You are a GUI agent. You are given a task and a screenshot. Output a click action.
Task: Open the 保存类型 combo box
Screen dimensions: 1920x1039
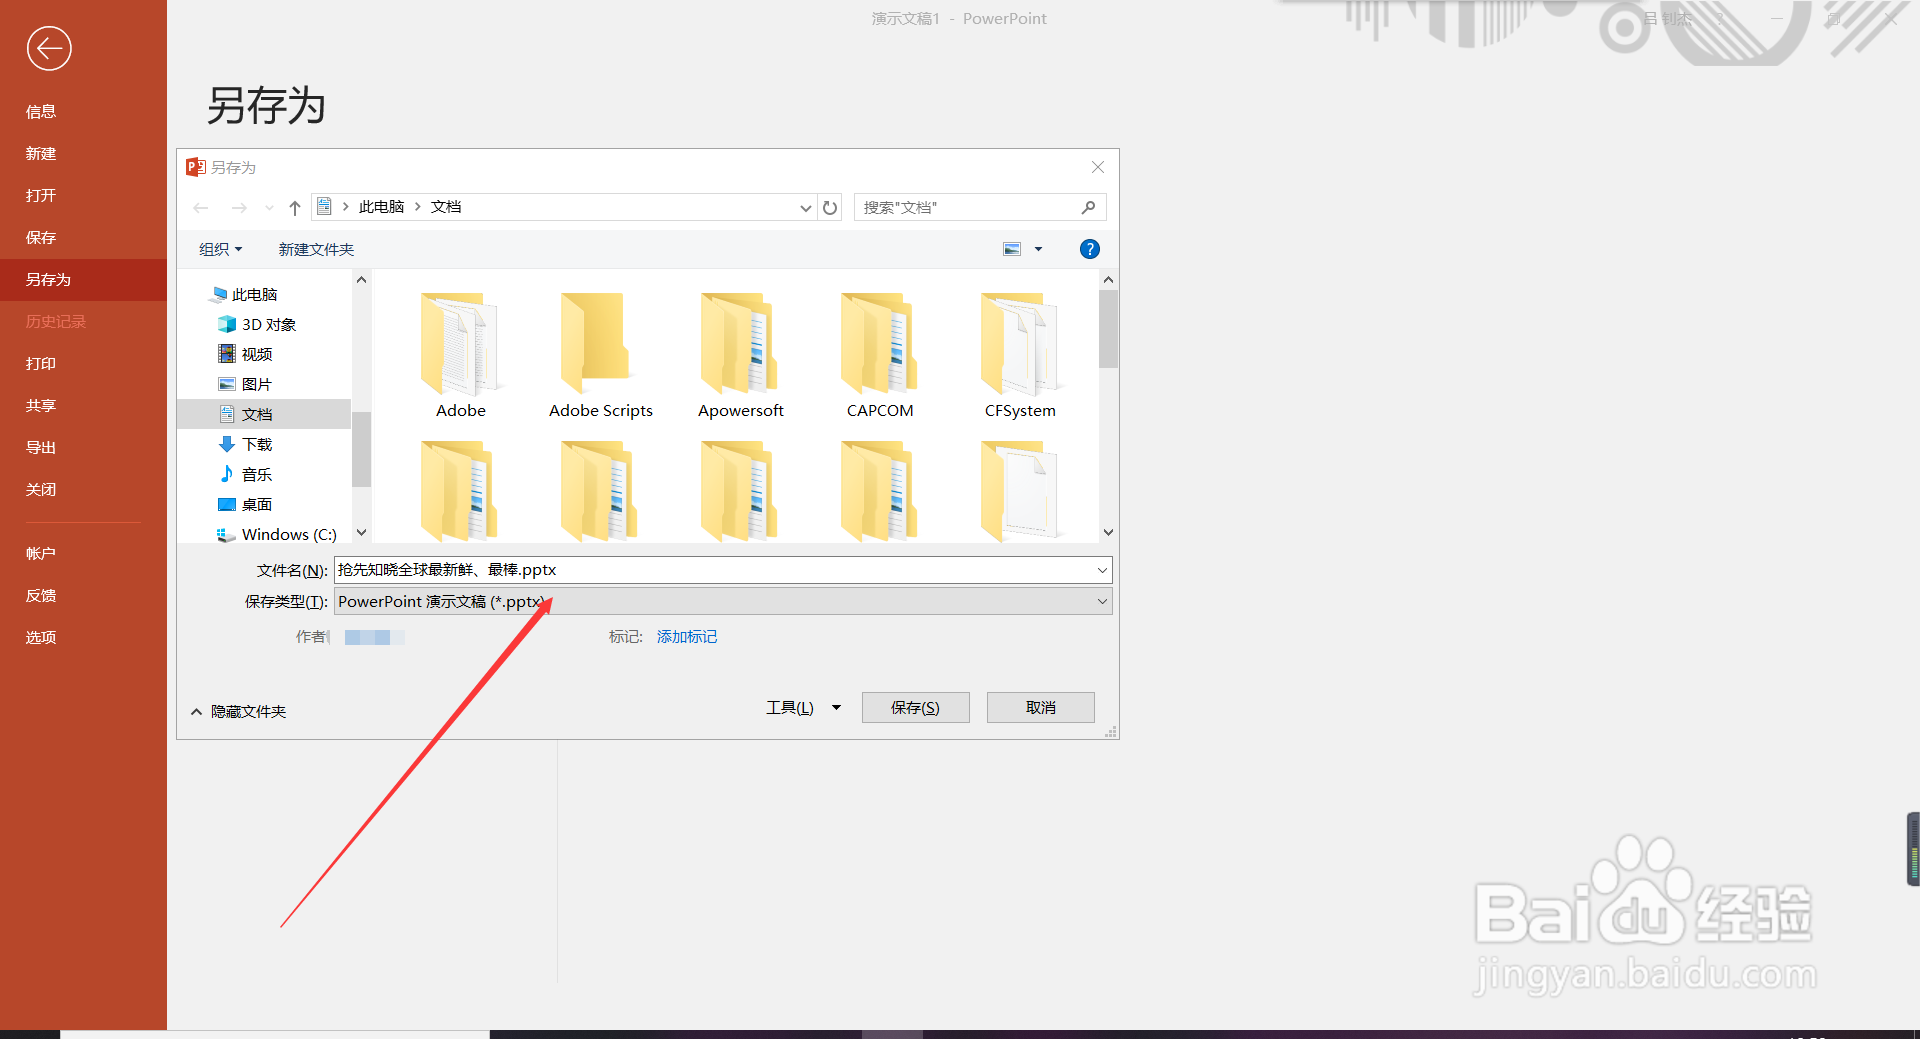pos(723,601)
